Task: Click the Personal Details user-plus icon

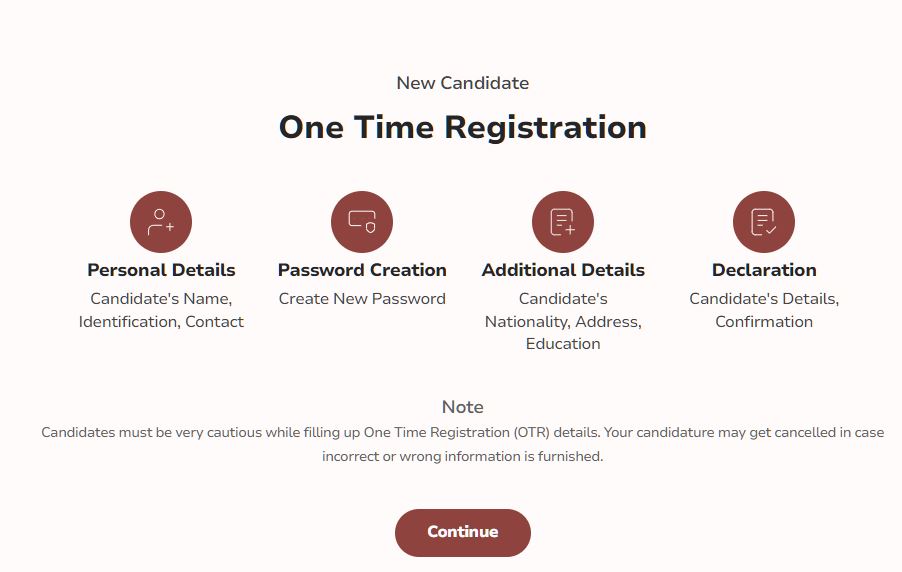Action: (x=161, y=222)
